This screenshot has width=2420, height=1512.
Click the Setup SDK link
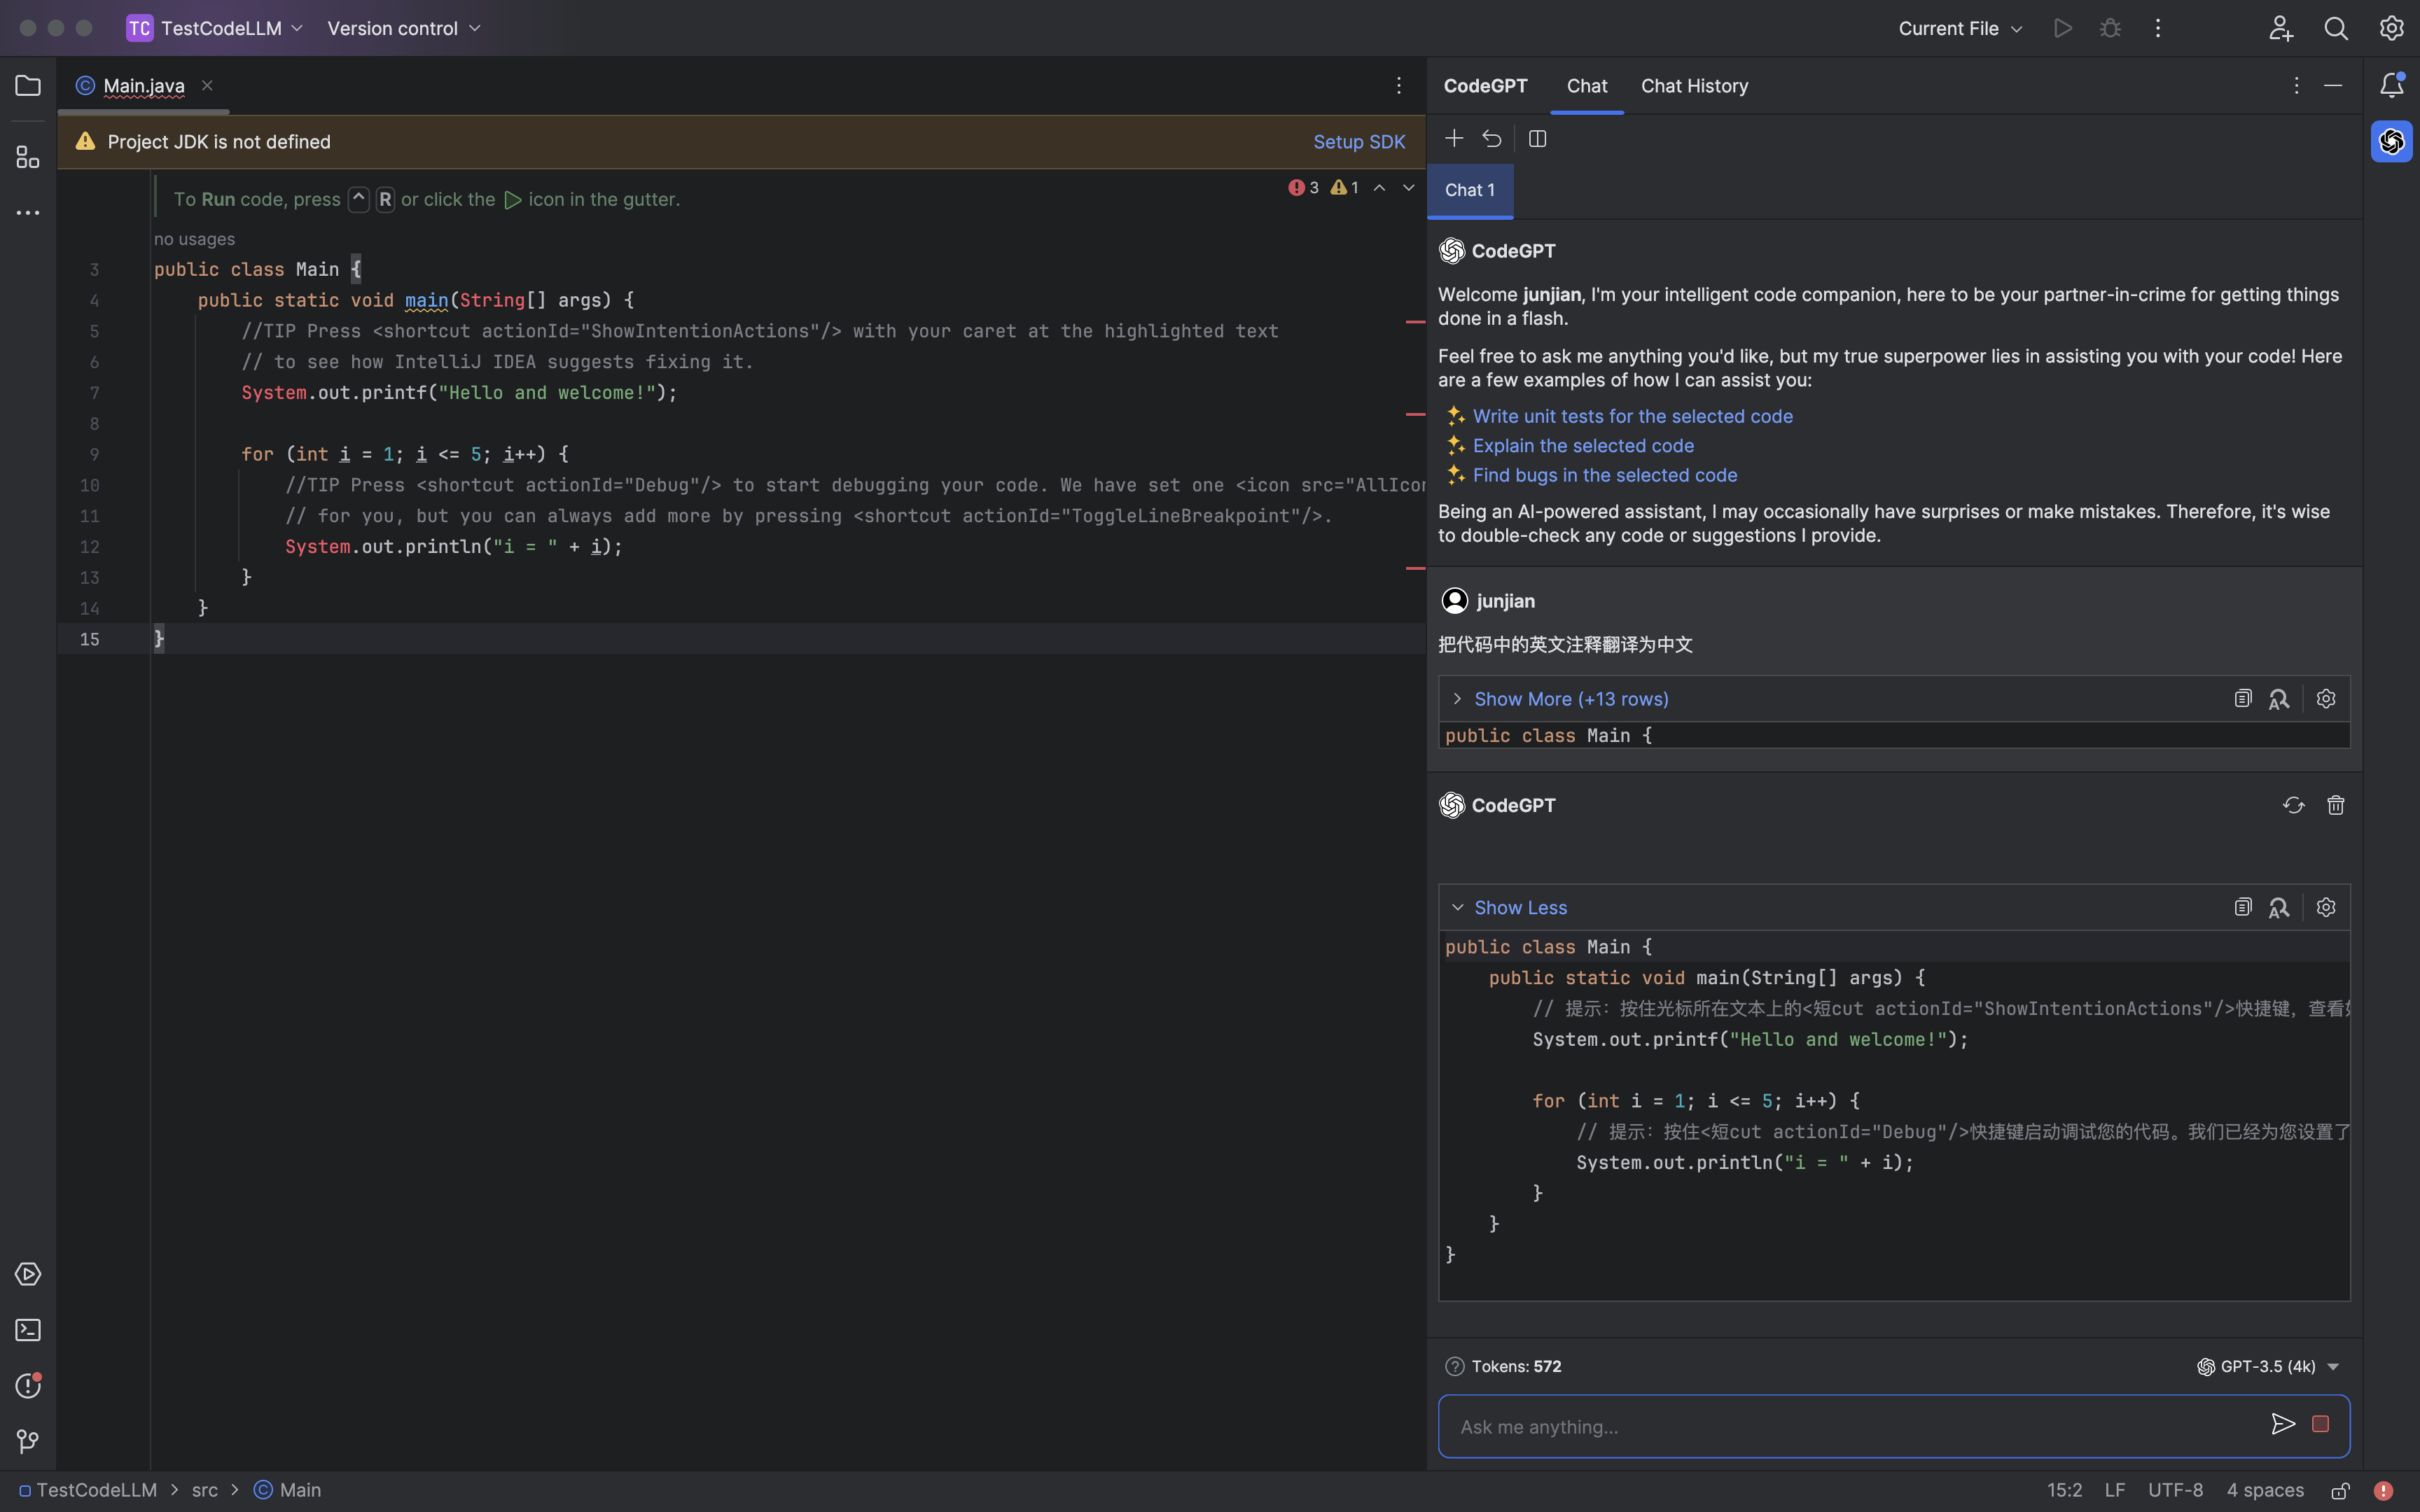(x=1358, y=142)
